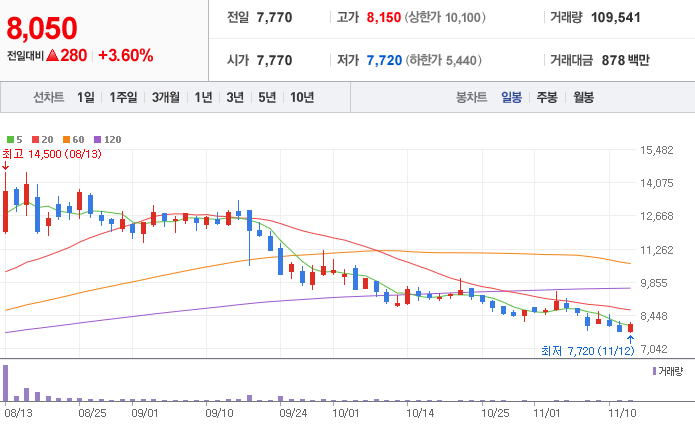Click the 10/01 date axis label
Image resolution: width=695 pixels, height=433 pixels.
(x=346, y=413)
